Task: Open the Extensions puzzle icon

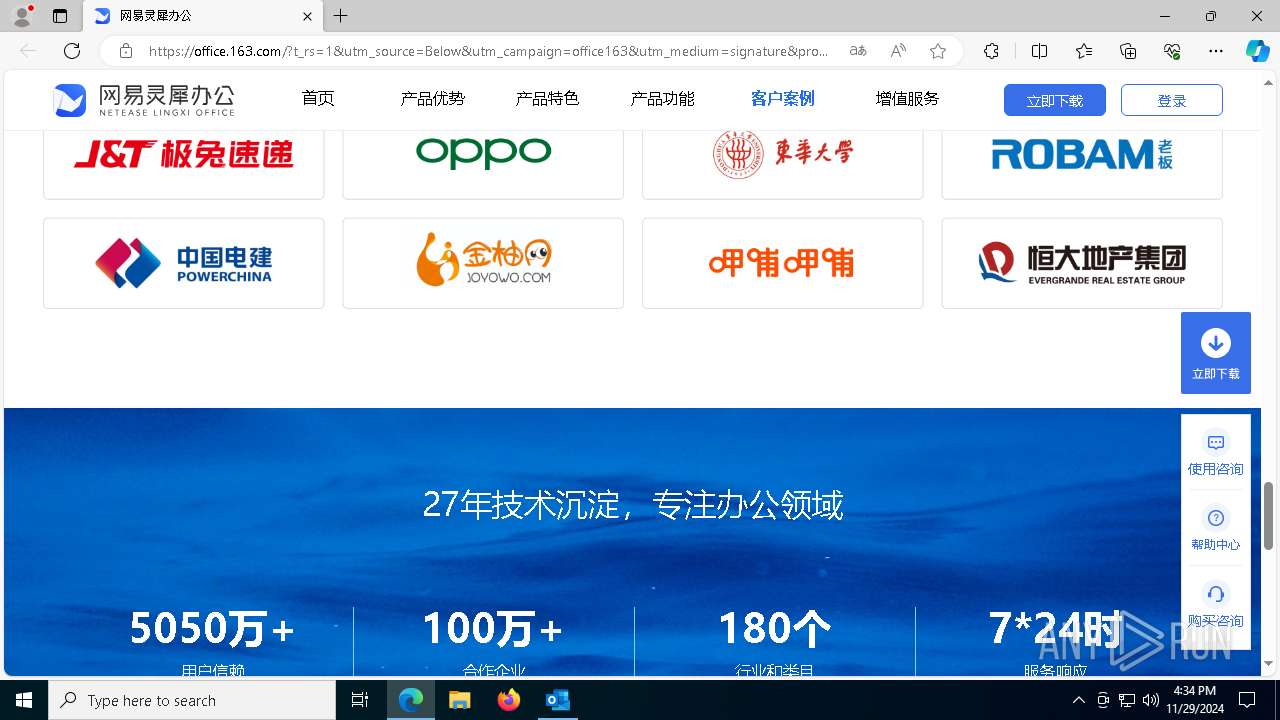Action: pyautogui.click(x=991, y=51)
